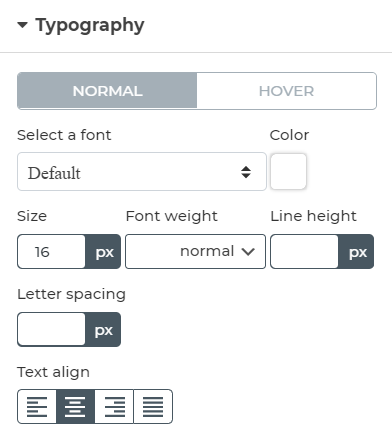Focus the Size input field

point(51,251)
